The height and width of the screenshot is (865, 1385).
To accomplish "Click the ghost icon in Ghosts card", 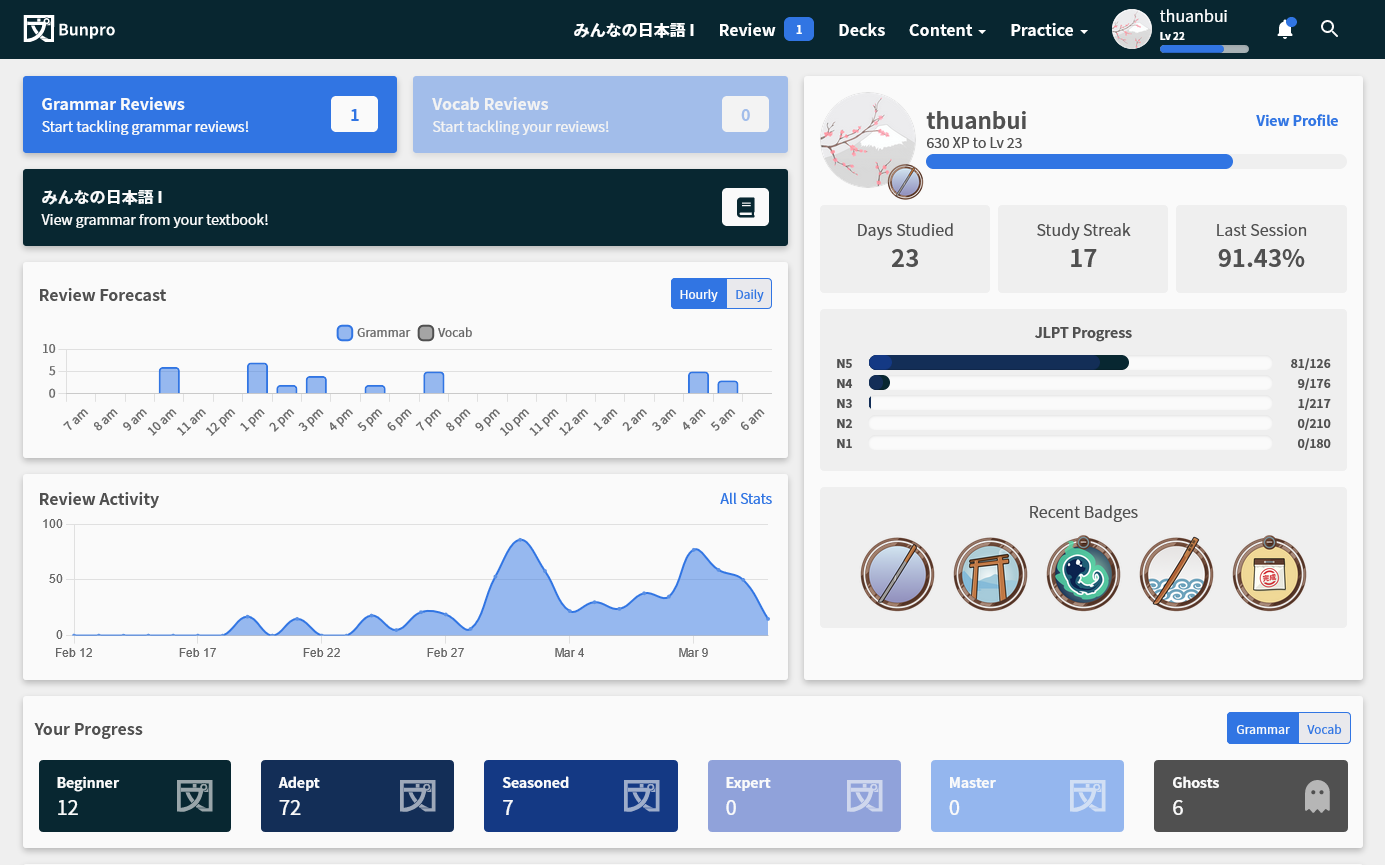I will 1317,796.
